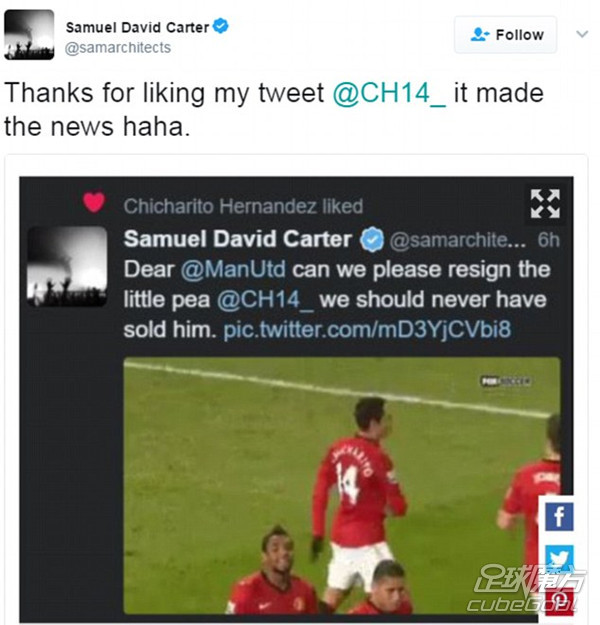Click the Follow person-plus icon
Viewport: 600px width, 625px height.
(480, 35)
